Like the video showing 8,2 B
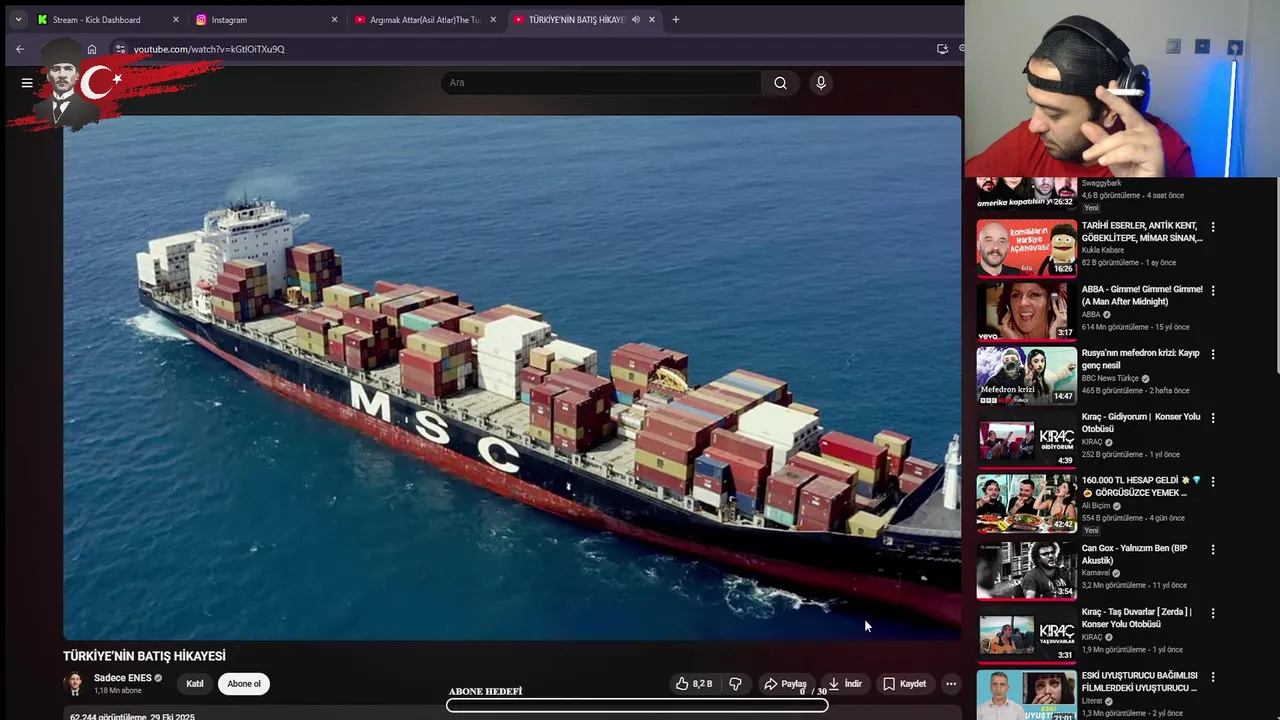 [x=694, y=684]
